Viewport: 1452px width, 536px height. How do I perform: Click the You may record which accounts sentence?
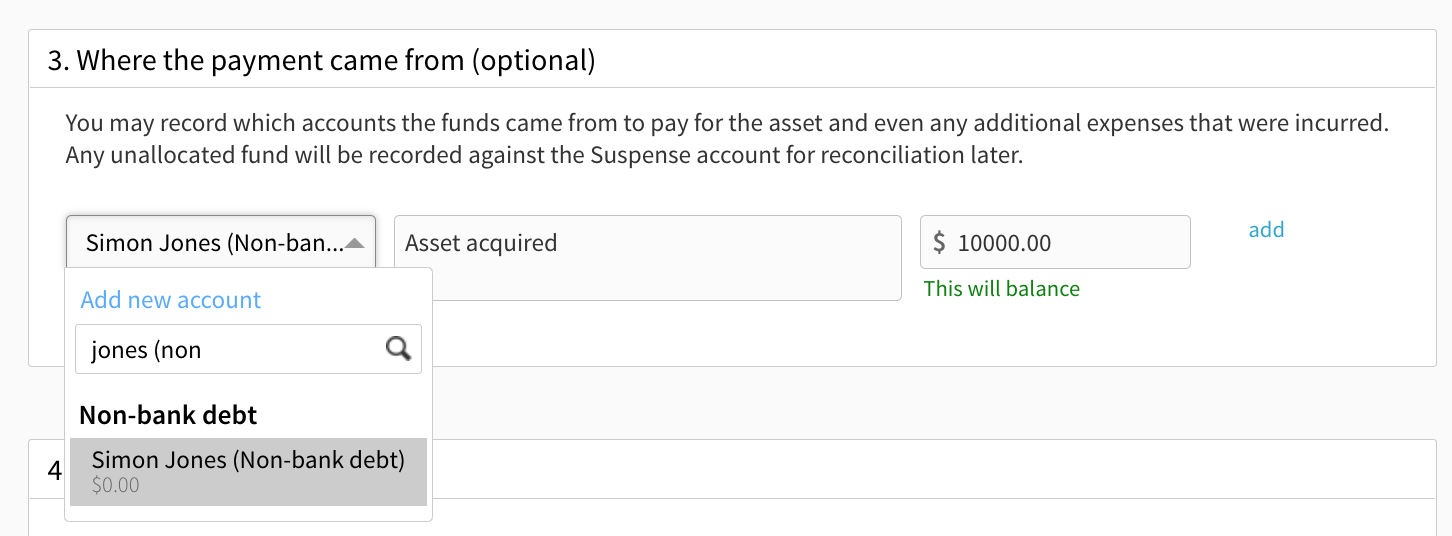728,125
